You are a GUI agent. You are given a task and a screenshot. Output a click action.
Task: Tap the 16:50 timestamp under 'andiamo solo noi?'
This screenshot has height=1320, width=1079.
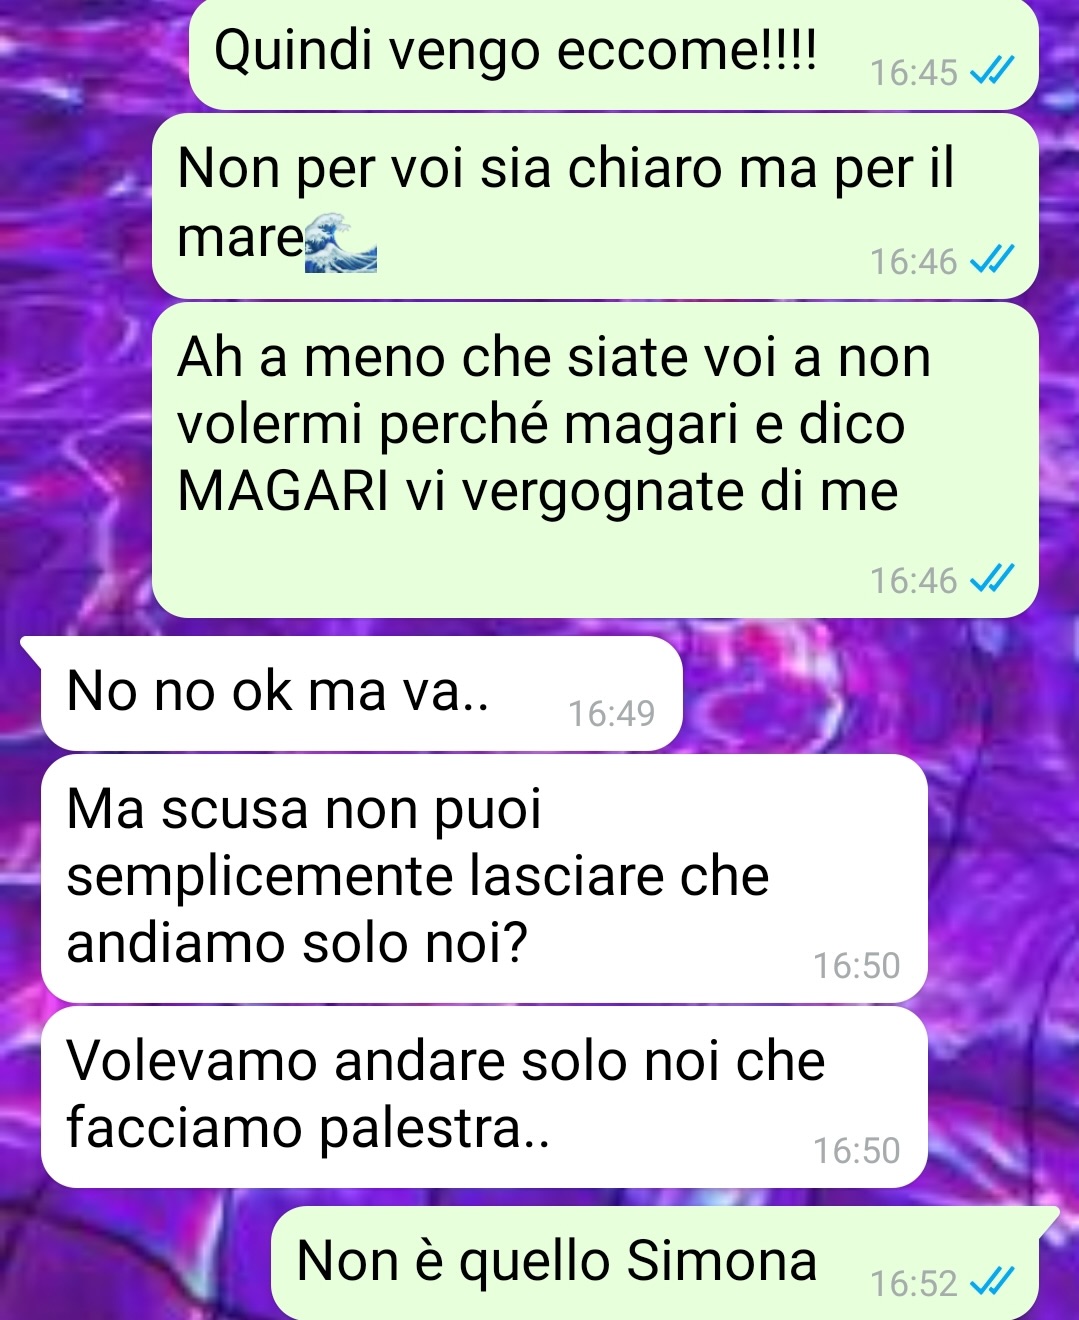[x=856, y=965]
